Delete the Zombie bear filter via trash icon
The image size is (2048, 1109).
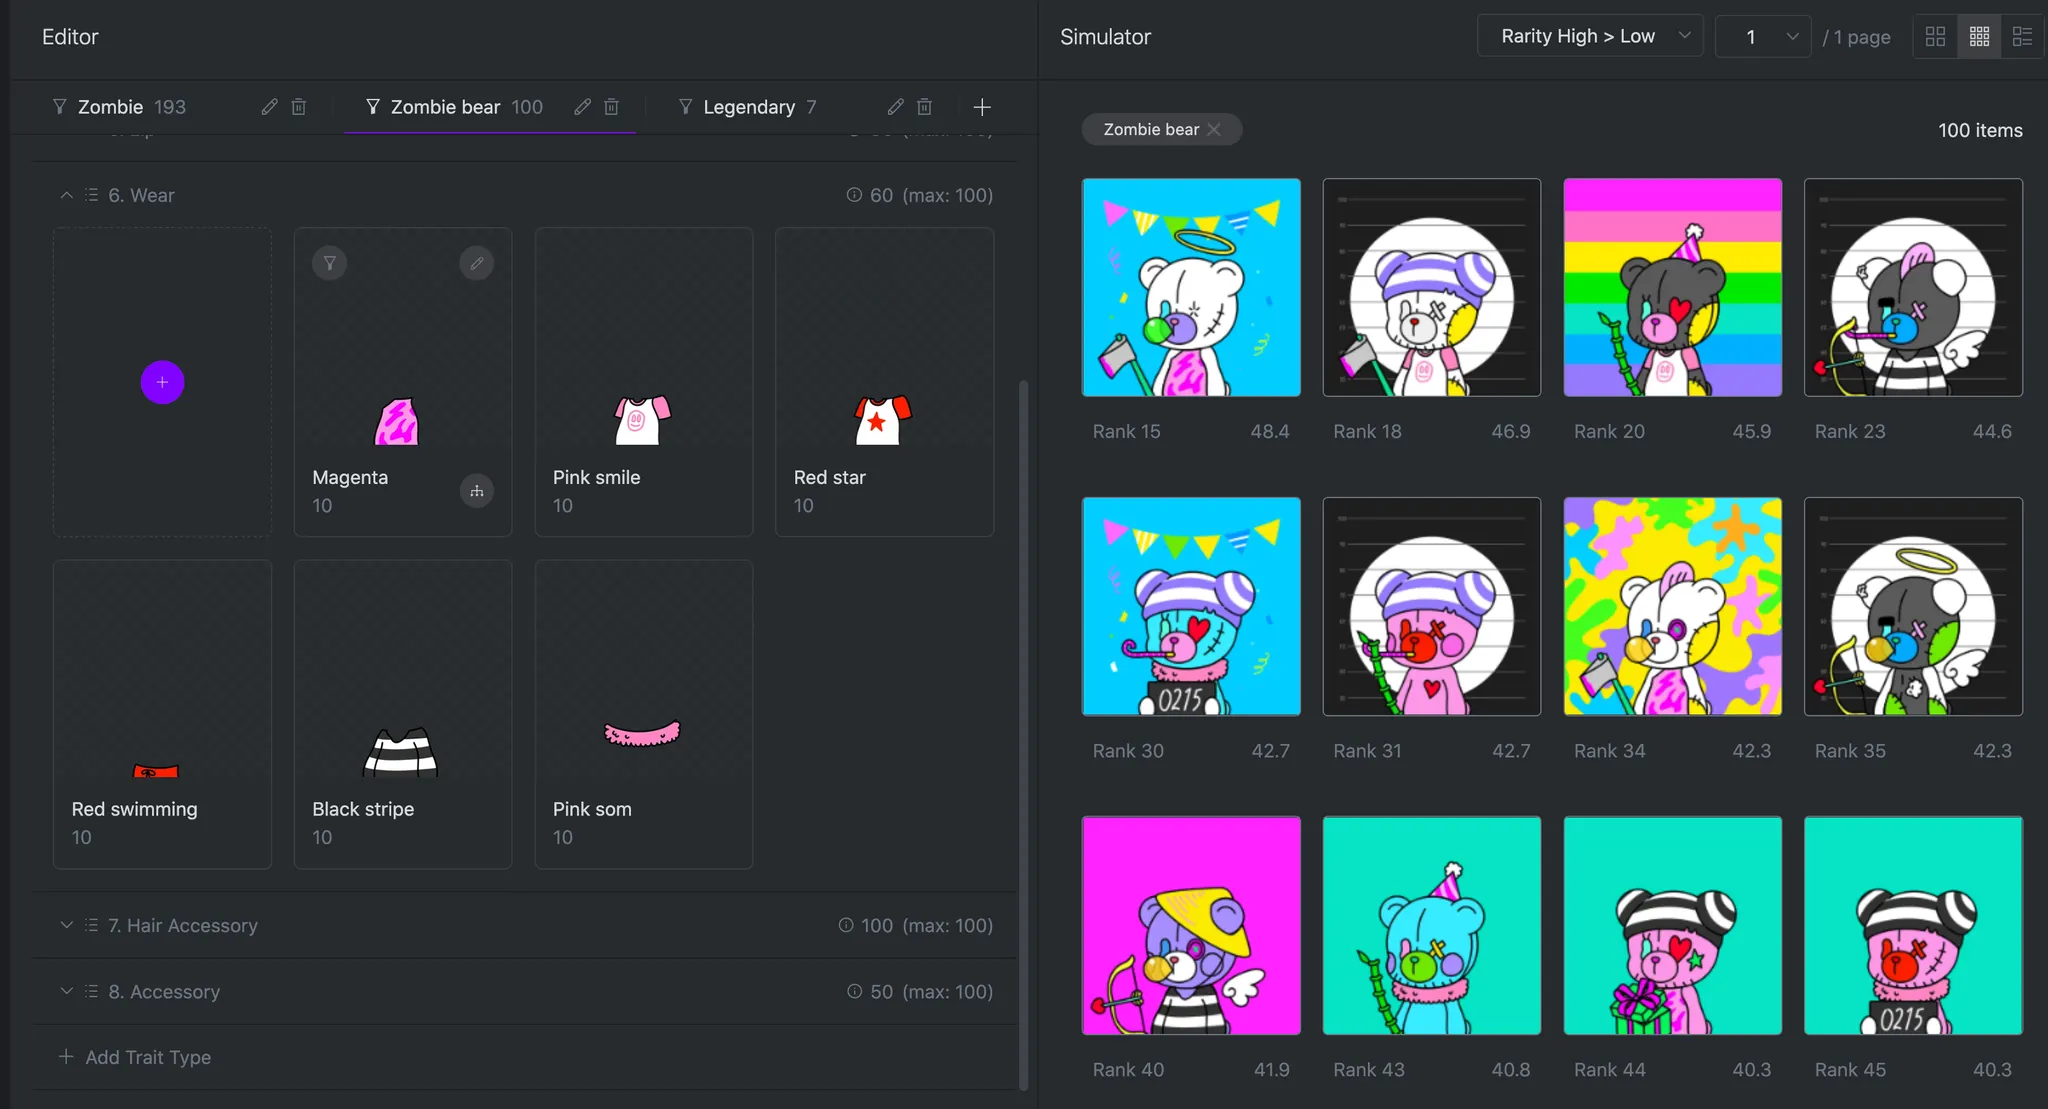click(611, 107)
